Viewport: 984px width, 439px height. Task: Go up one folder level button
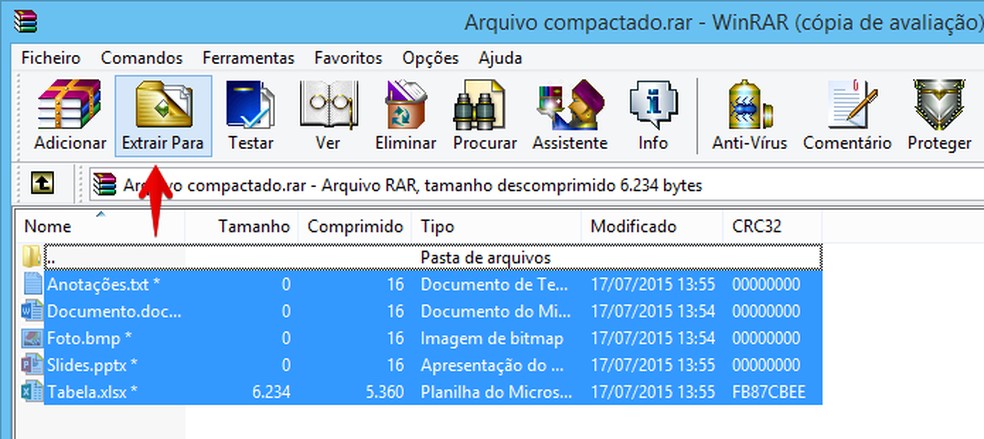[42, 183]
